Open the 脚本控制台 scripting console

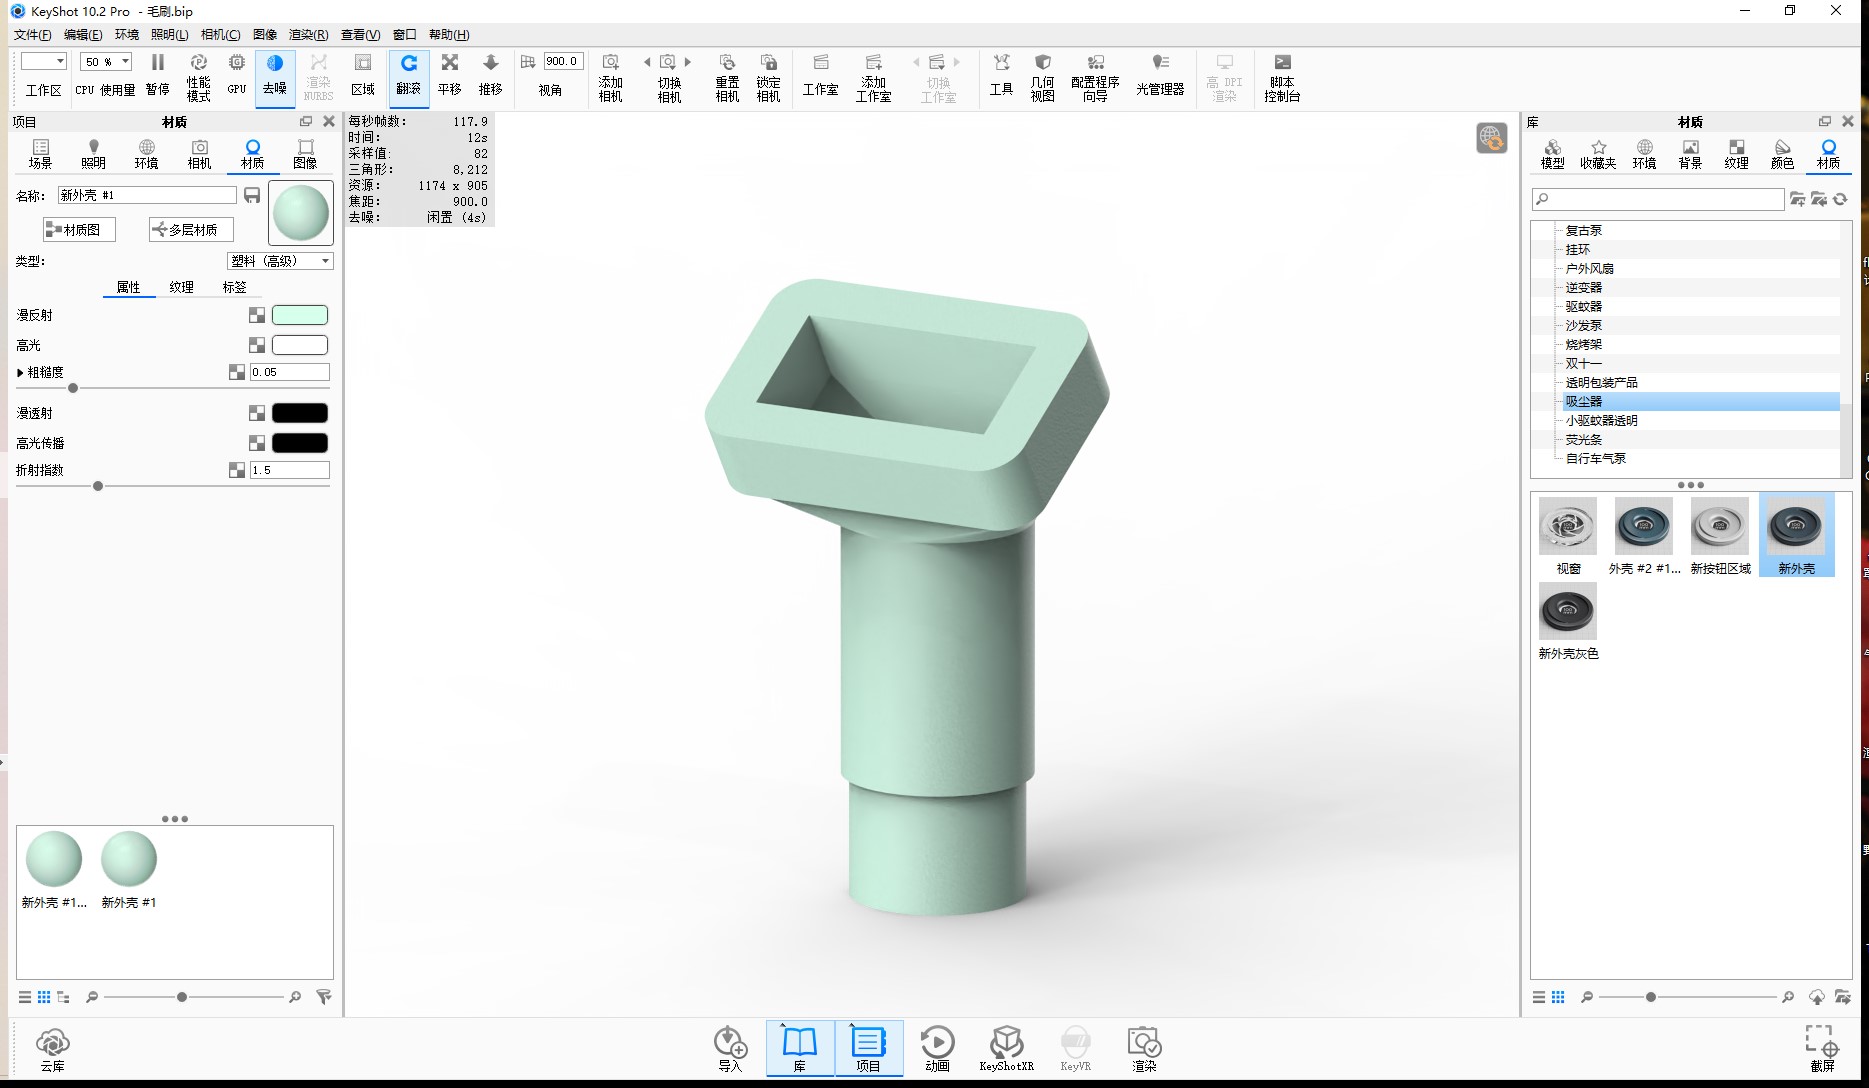(x=1282, y=78)
